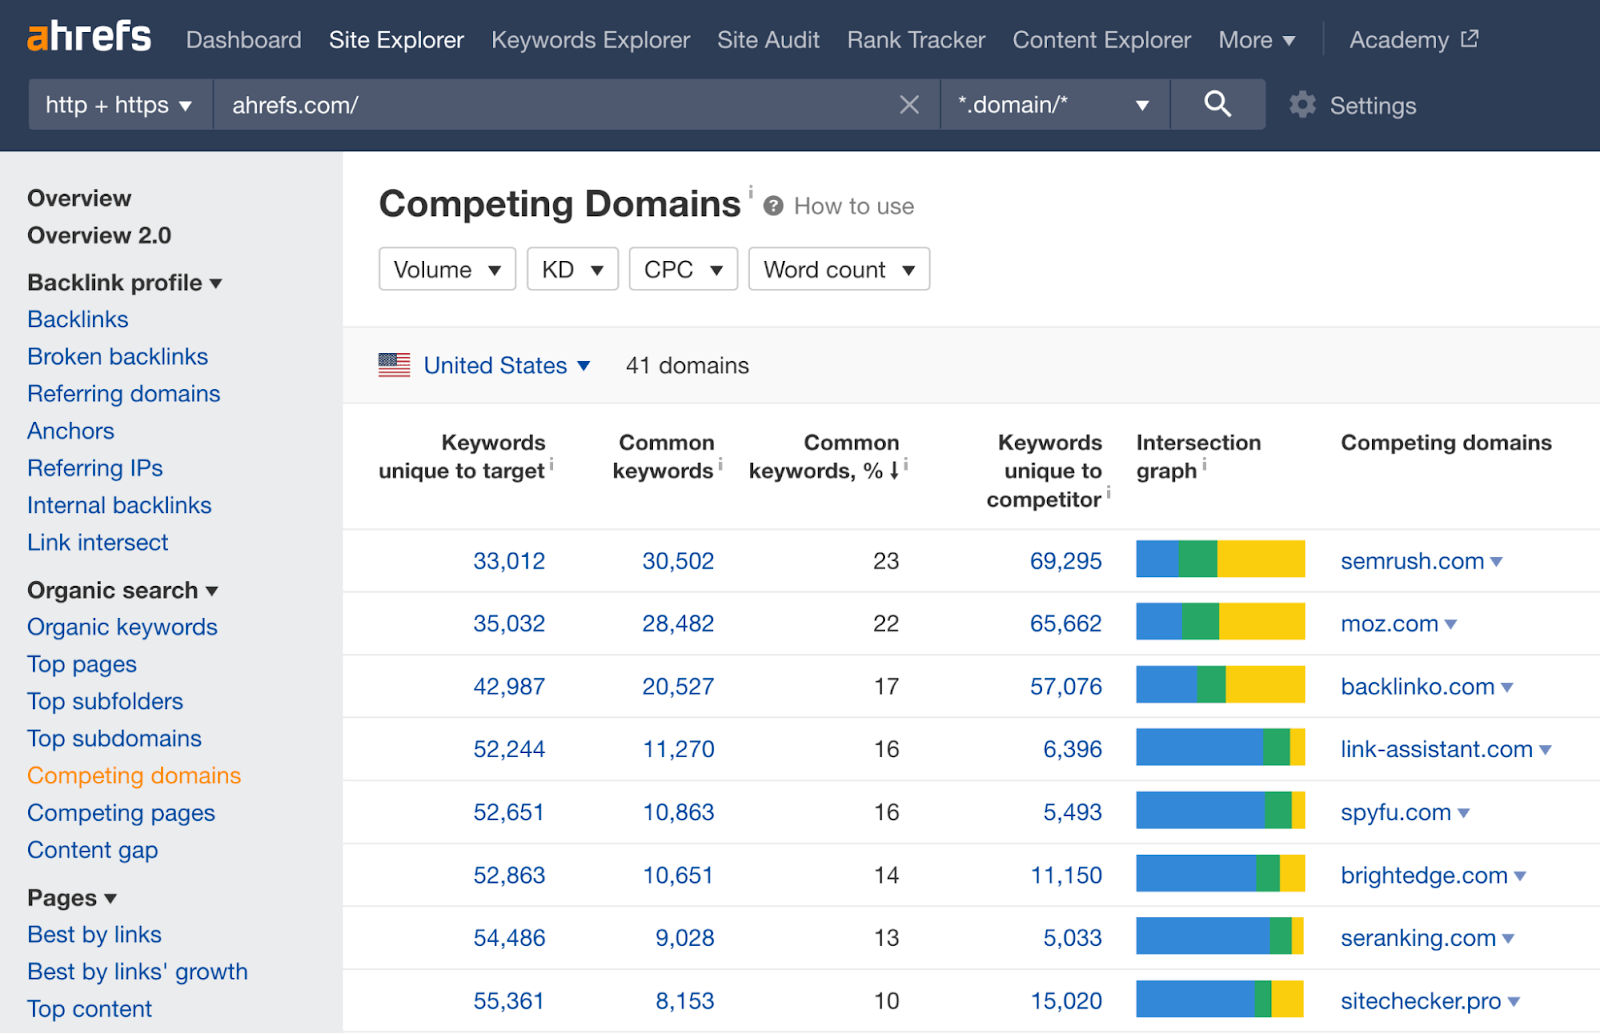Open Site Audit tab
The width and height of the screenshot is (1600, 1034).
click(768, 40)
